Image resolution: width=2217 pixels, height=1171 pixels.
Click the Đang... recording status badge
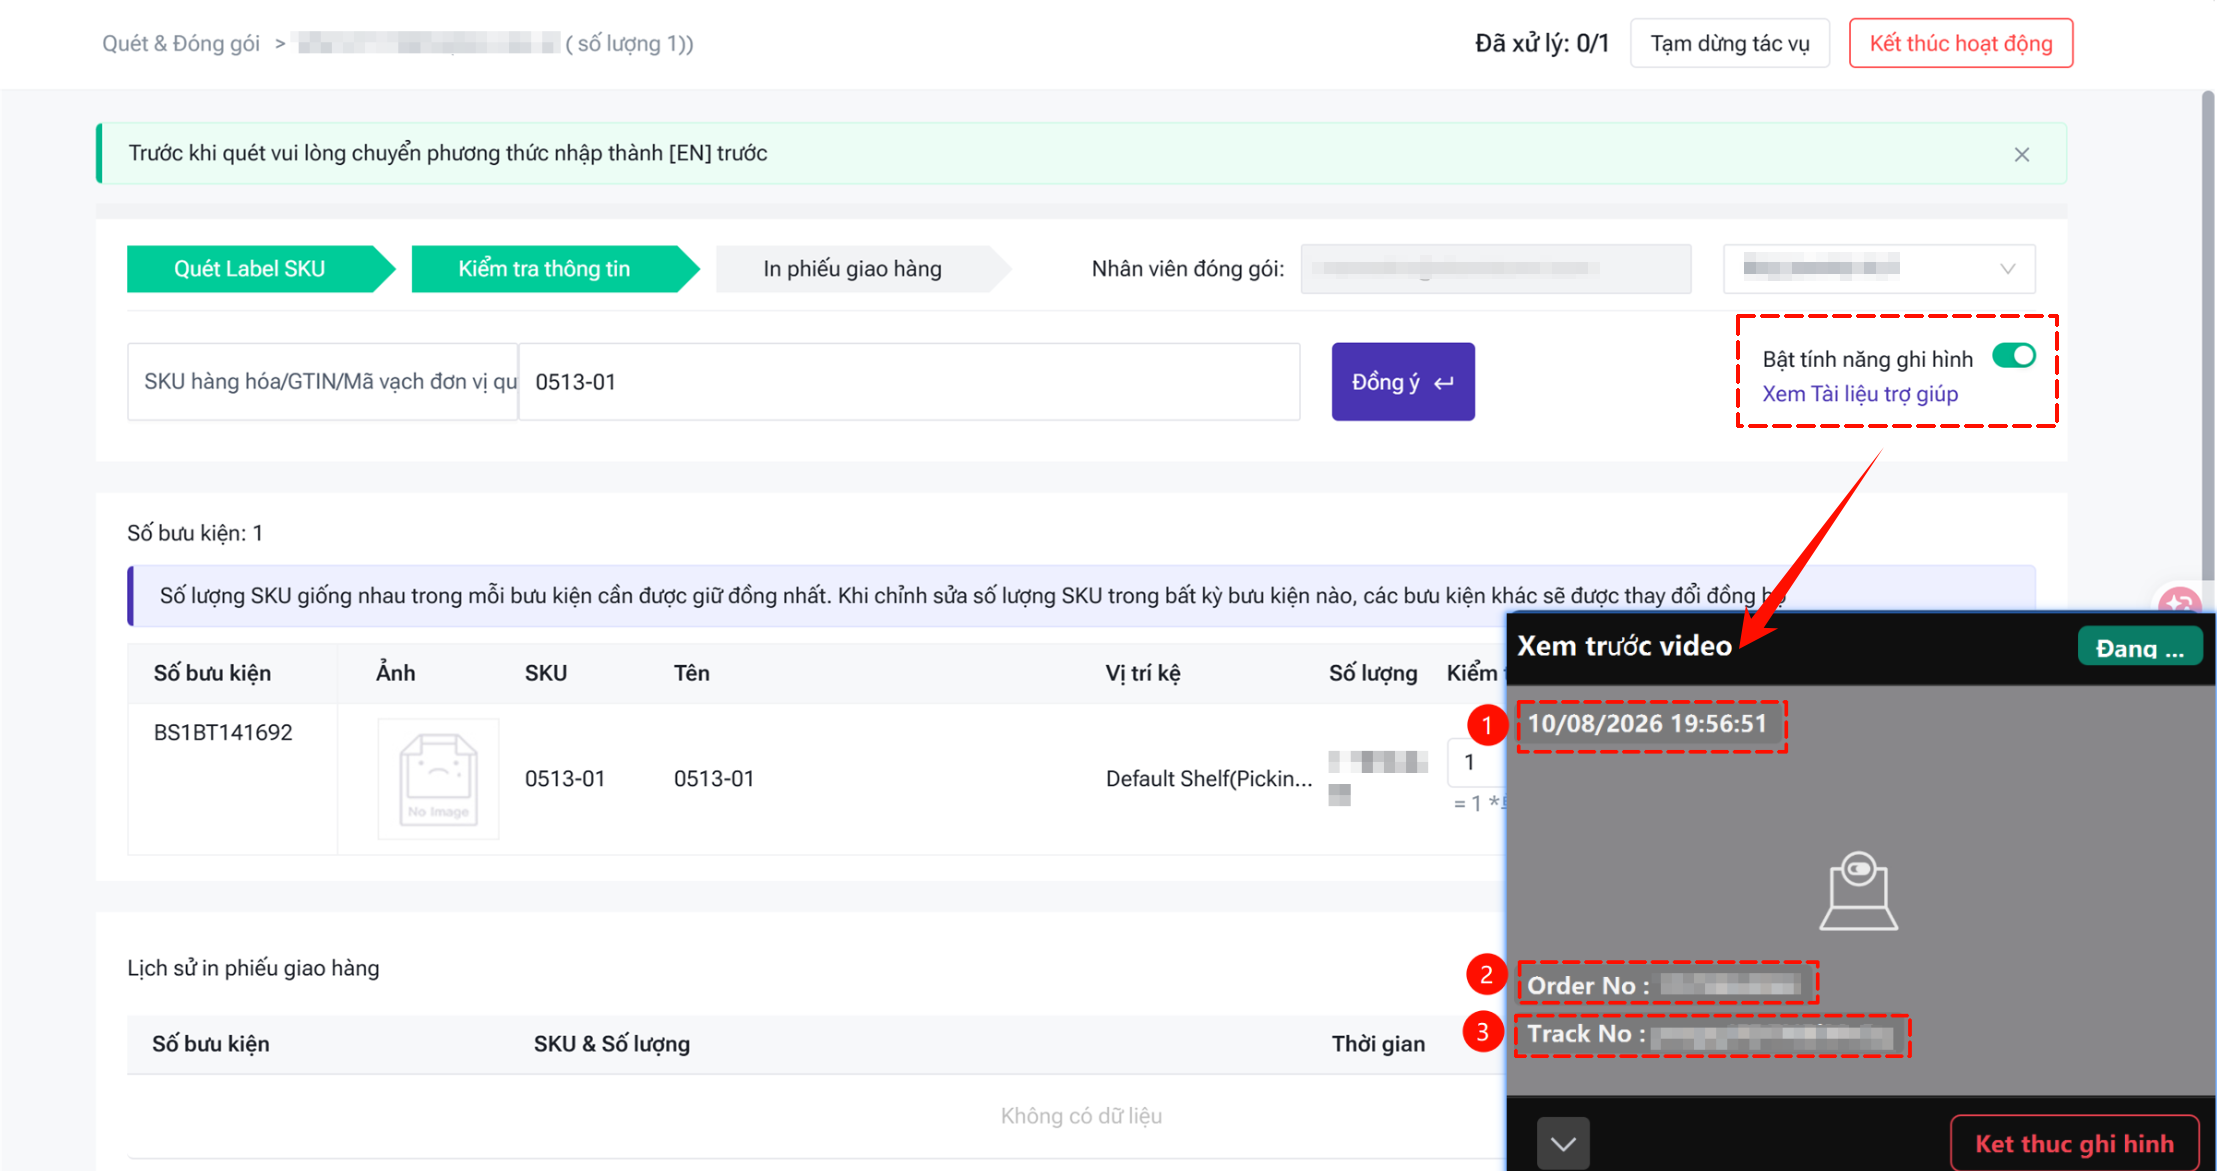coord(2140,647)
